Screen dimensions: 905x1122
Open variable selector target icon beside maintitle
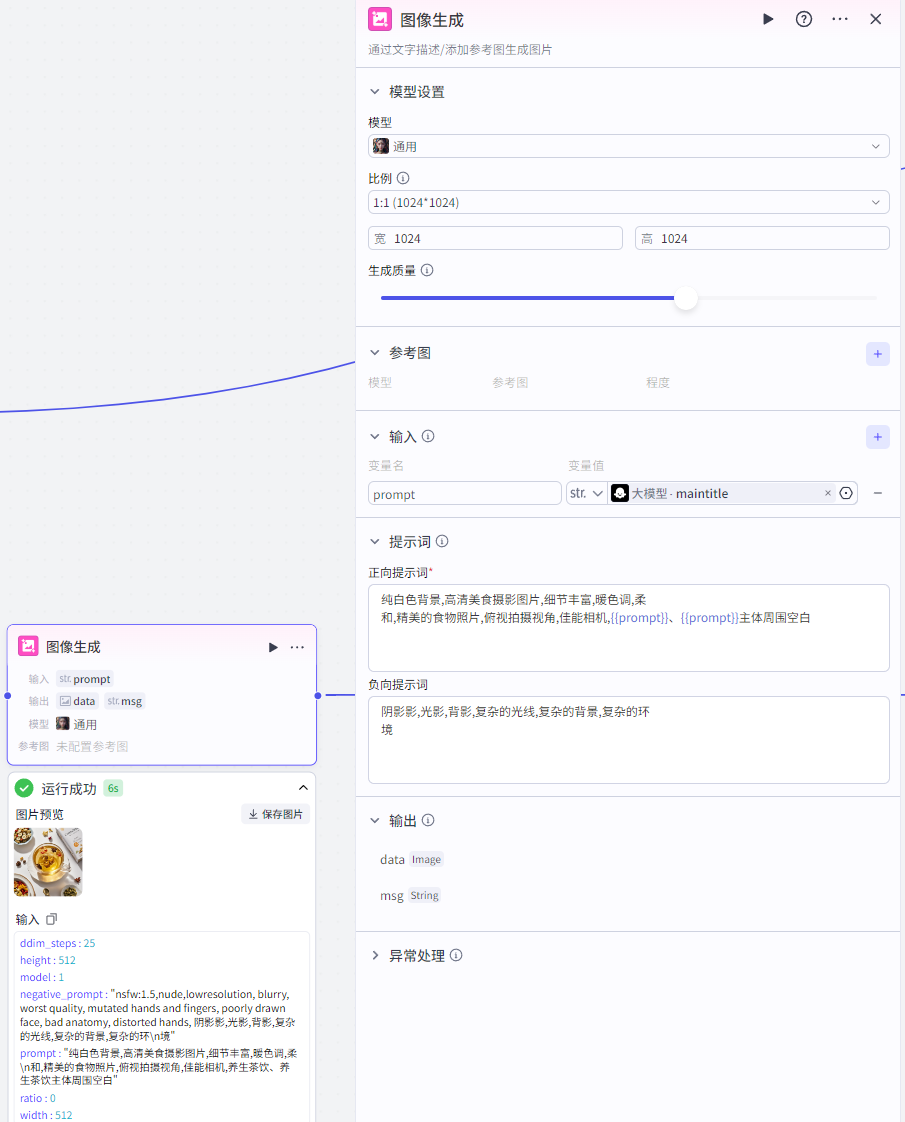(x=846, y=493)
